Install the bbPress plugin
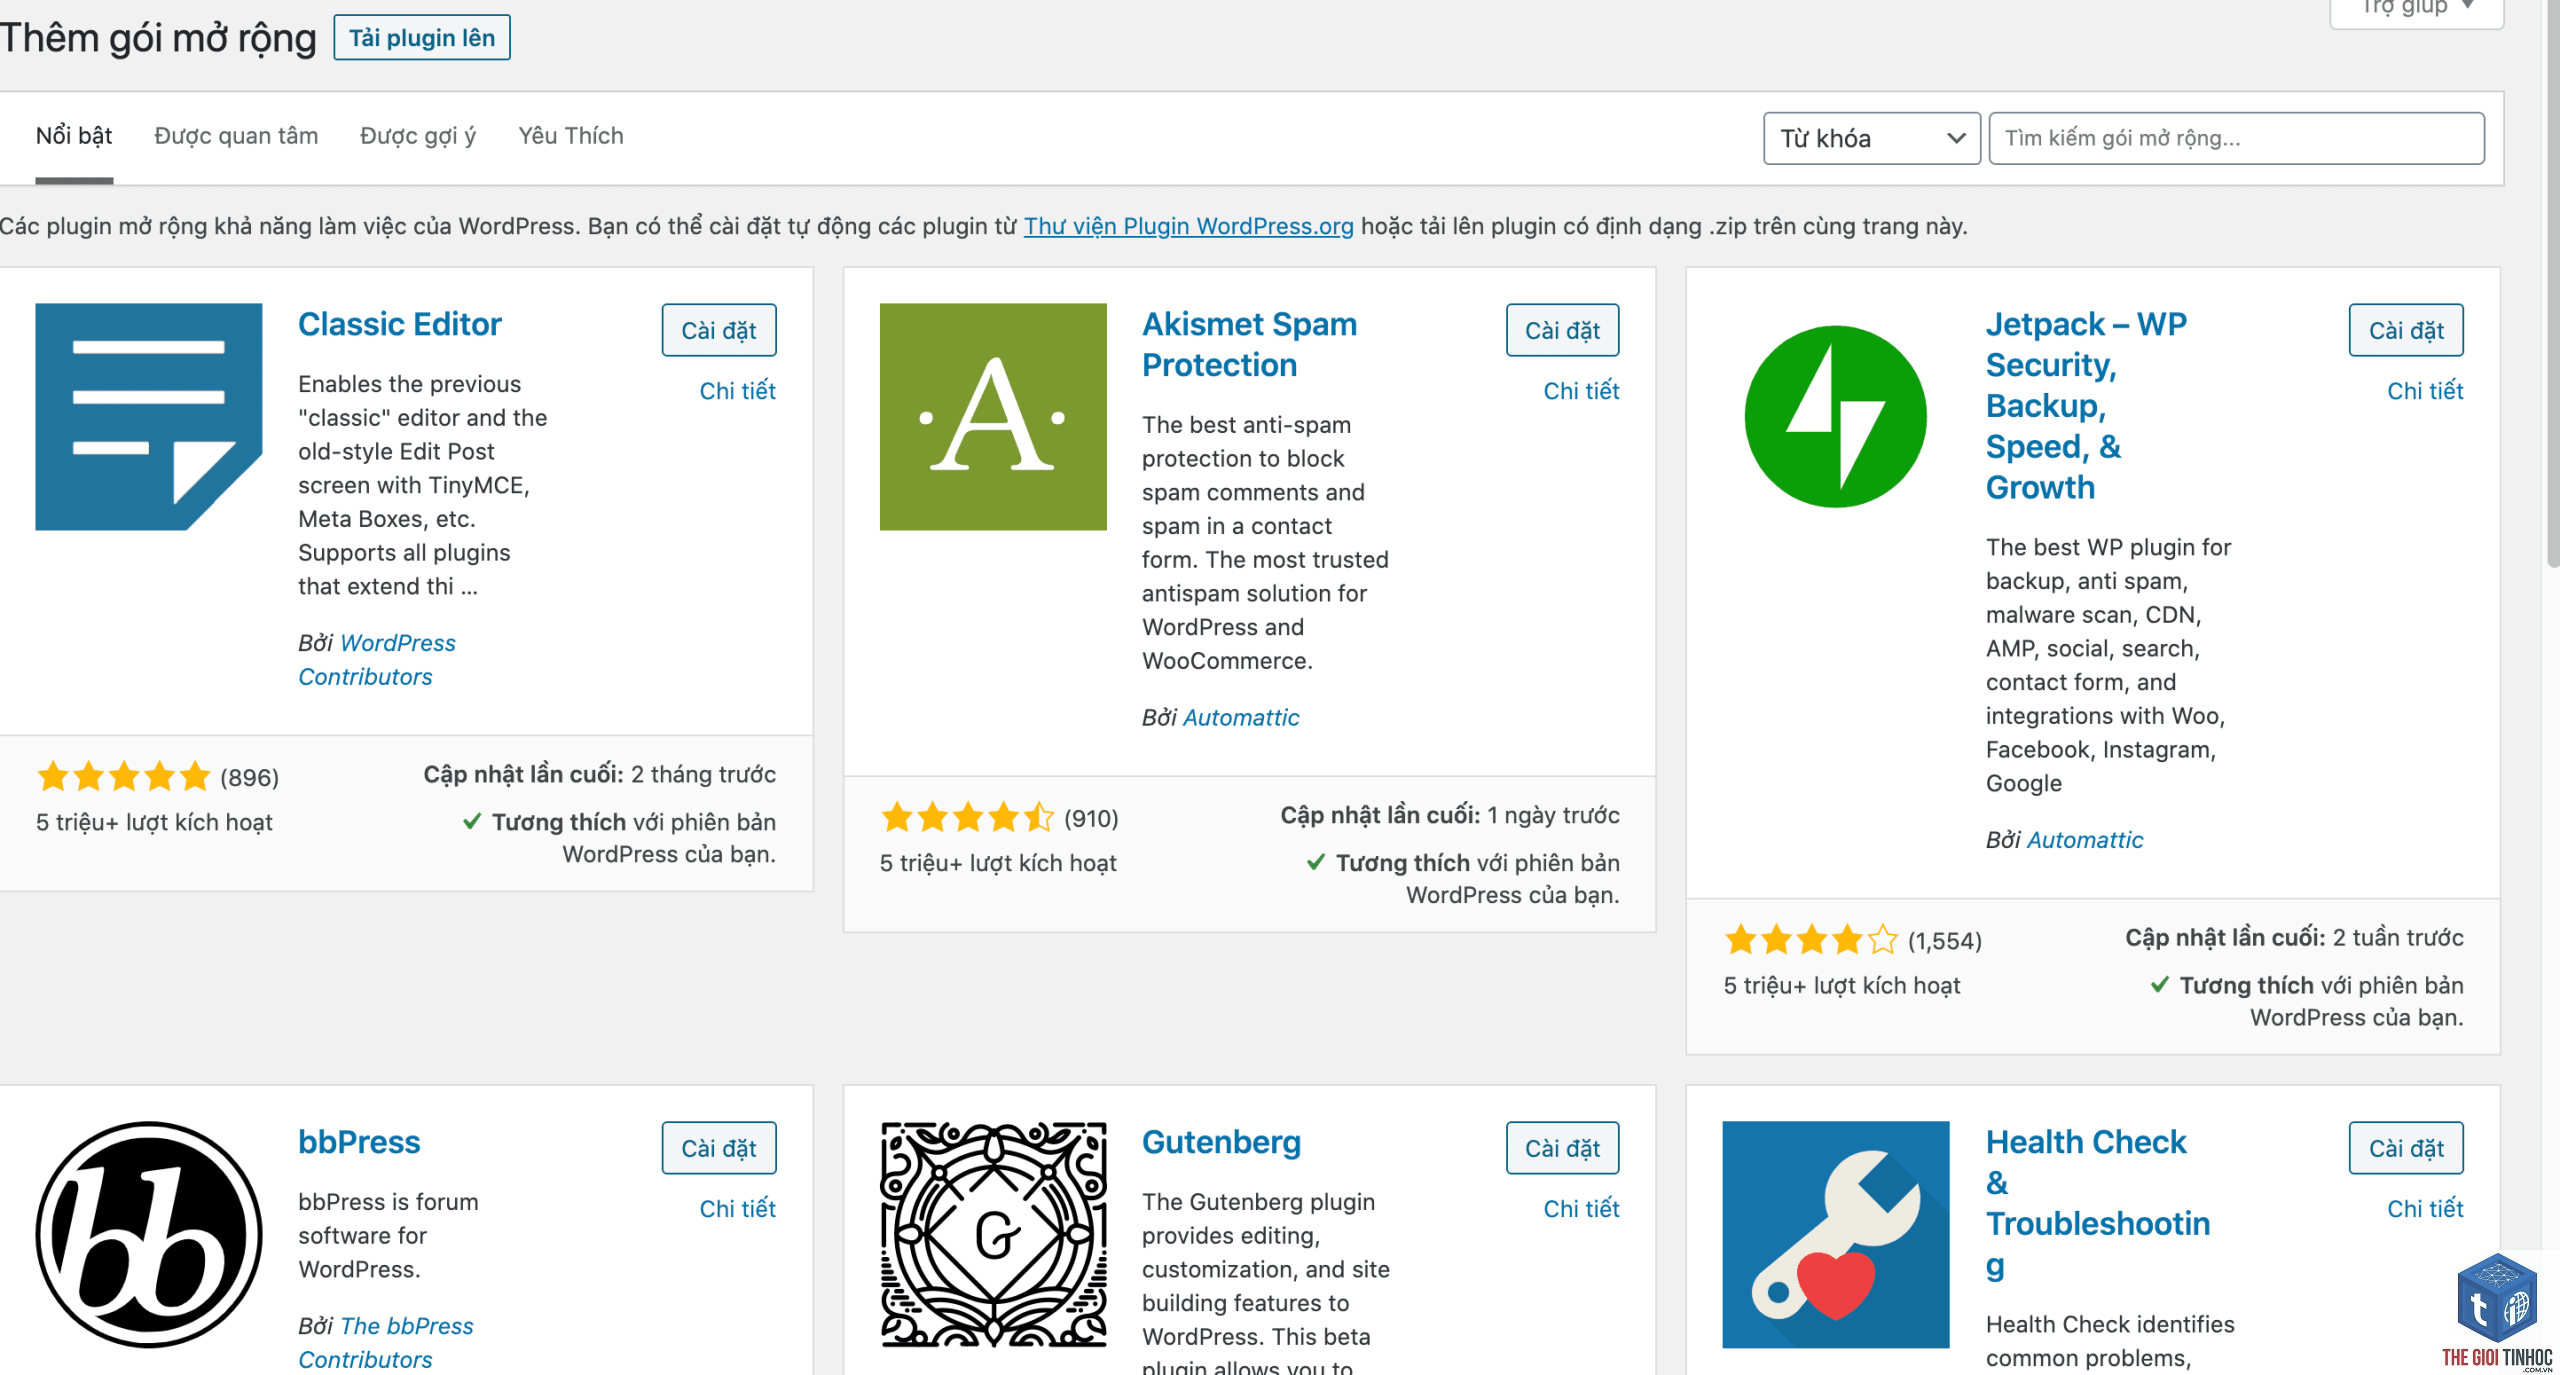Screen dimensions: 2560x1375 [x=719, y=1148]
